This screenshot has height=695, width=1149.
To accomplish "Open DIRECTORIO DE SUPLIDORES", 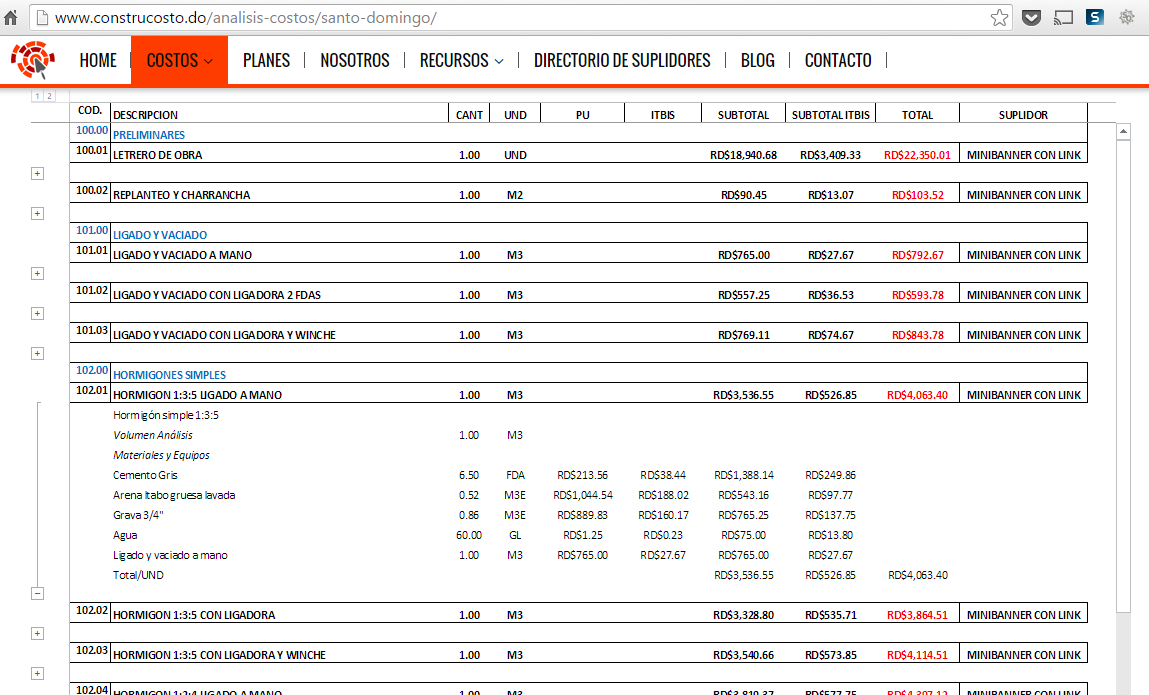I will click(622, 60).
